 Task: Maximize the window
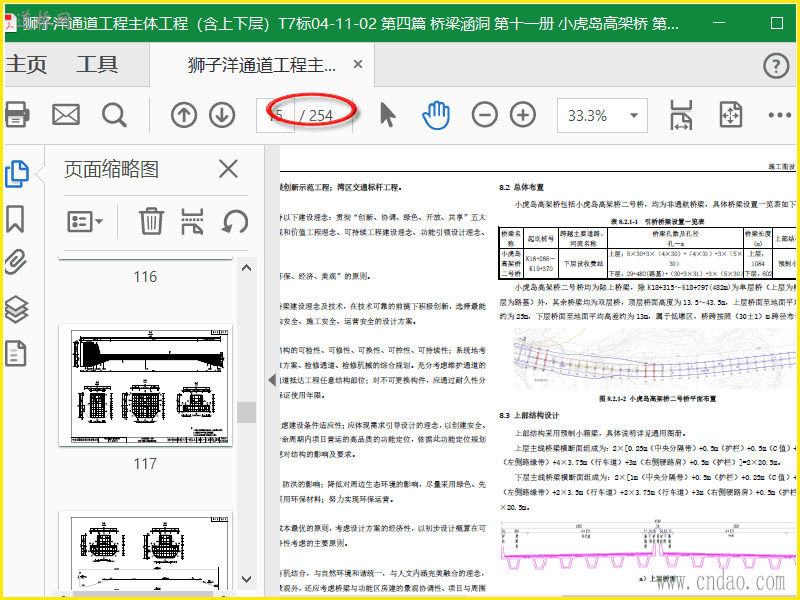[x=777, y=23]
